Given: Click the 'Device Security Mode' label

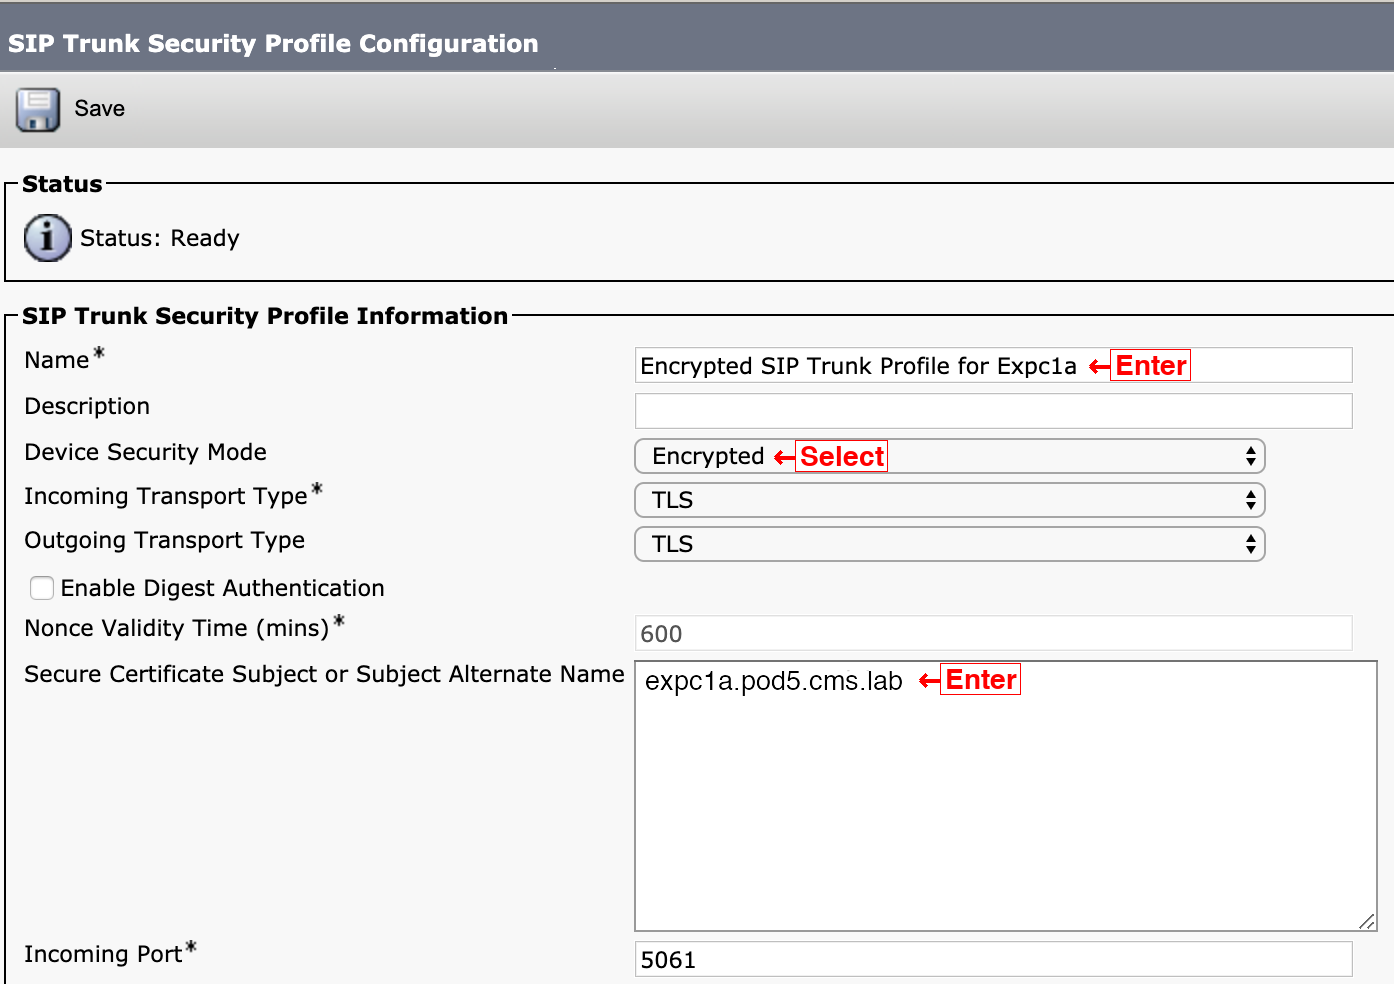Looking at the screenshot, I should point(145,452).
